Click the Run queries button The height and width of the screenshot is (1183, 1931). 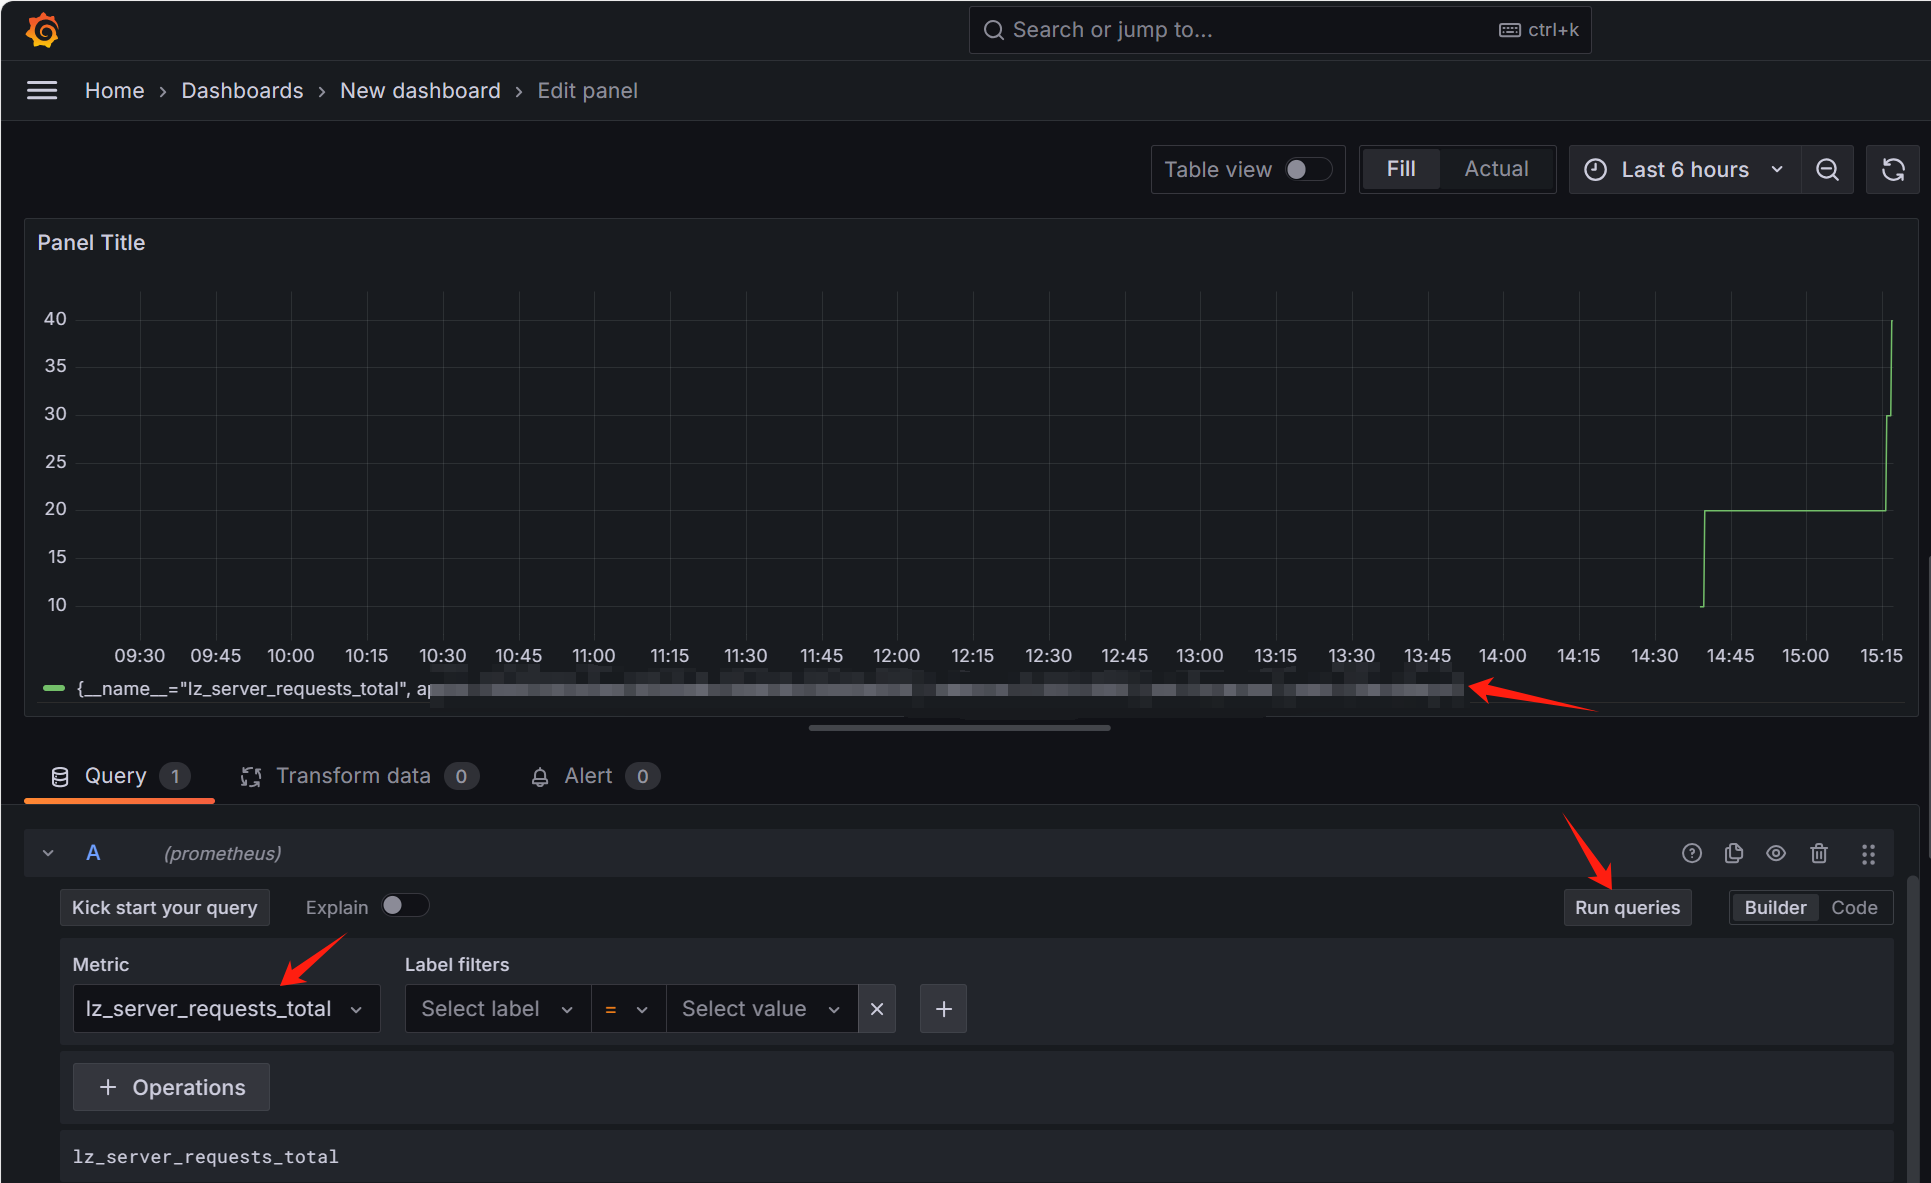1627,908
